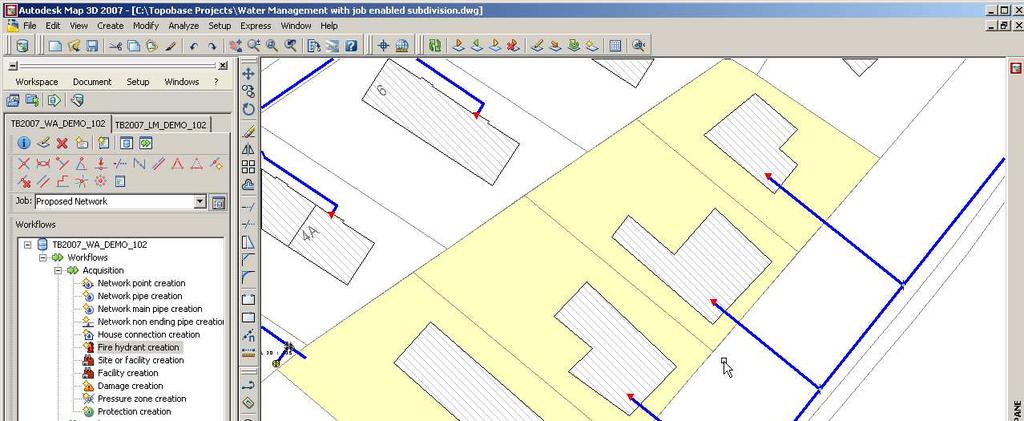Click the red triangle tool icon
The image size is (1024, 421).
177,164
